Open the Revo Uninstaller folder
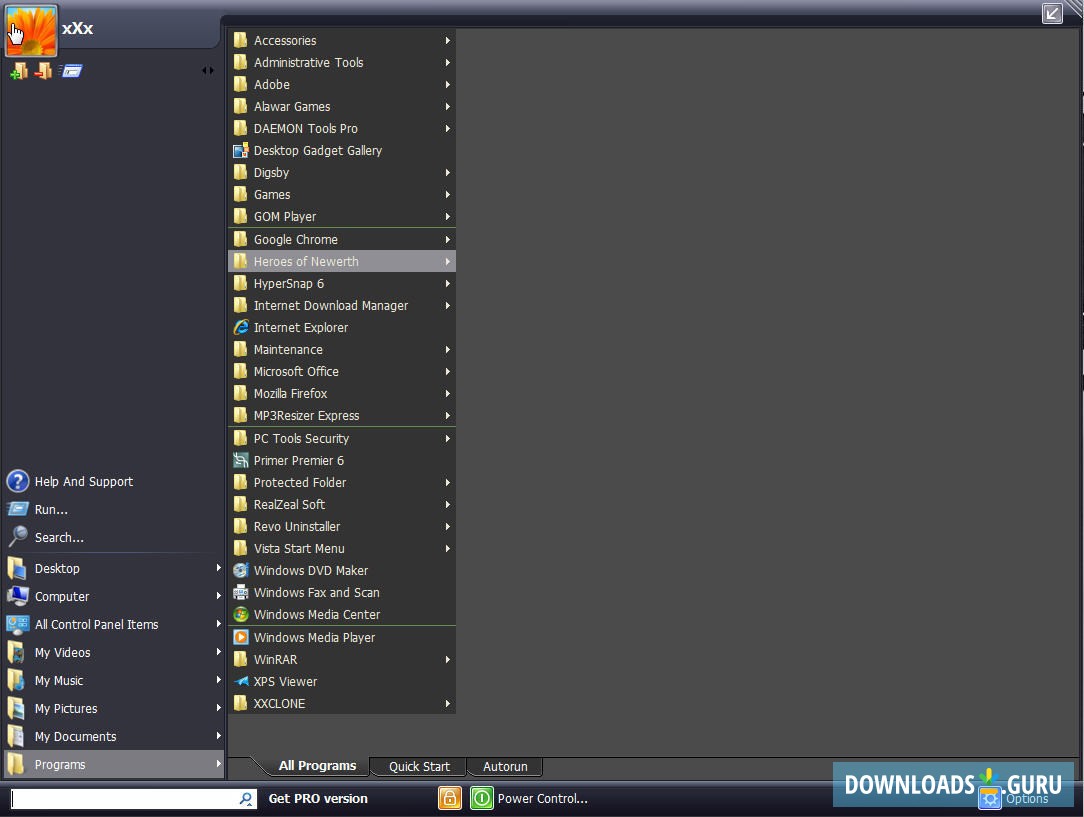 pos(342,527)
